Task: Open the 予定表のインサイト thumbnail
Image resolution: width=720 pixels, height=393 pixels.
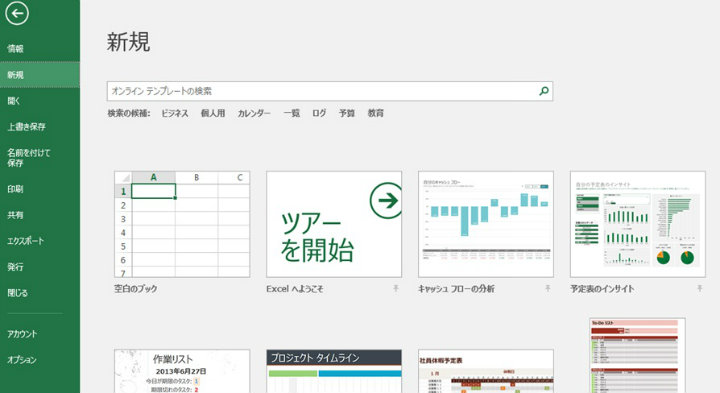Action: [x=638, y=224]
